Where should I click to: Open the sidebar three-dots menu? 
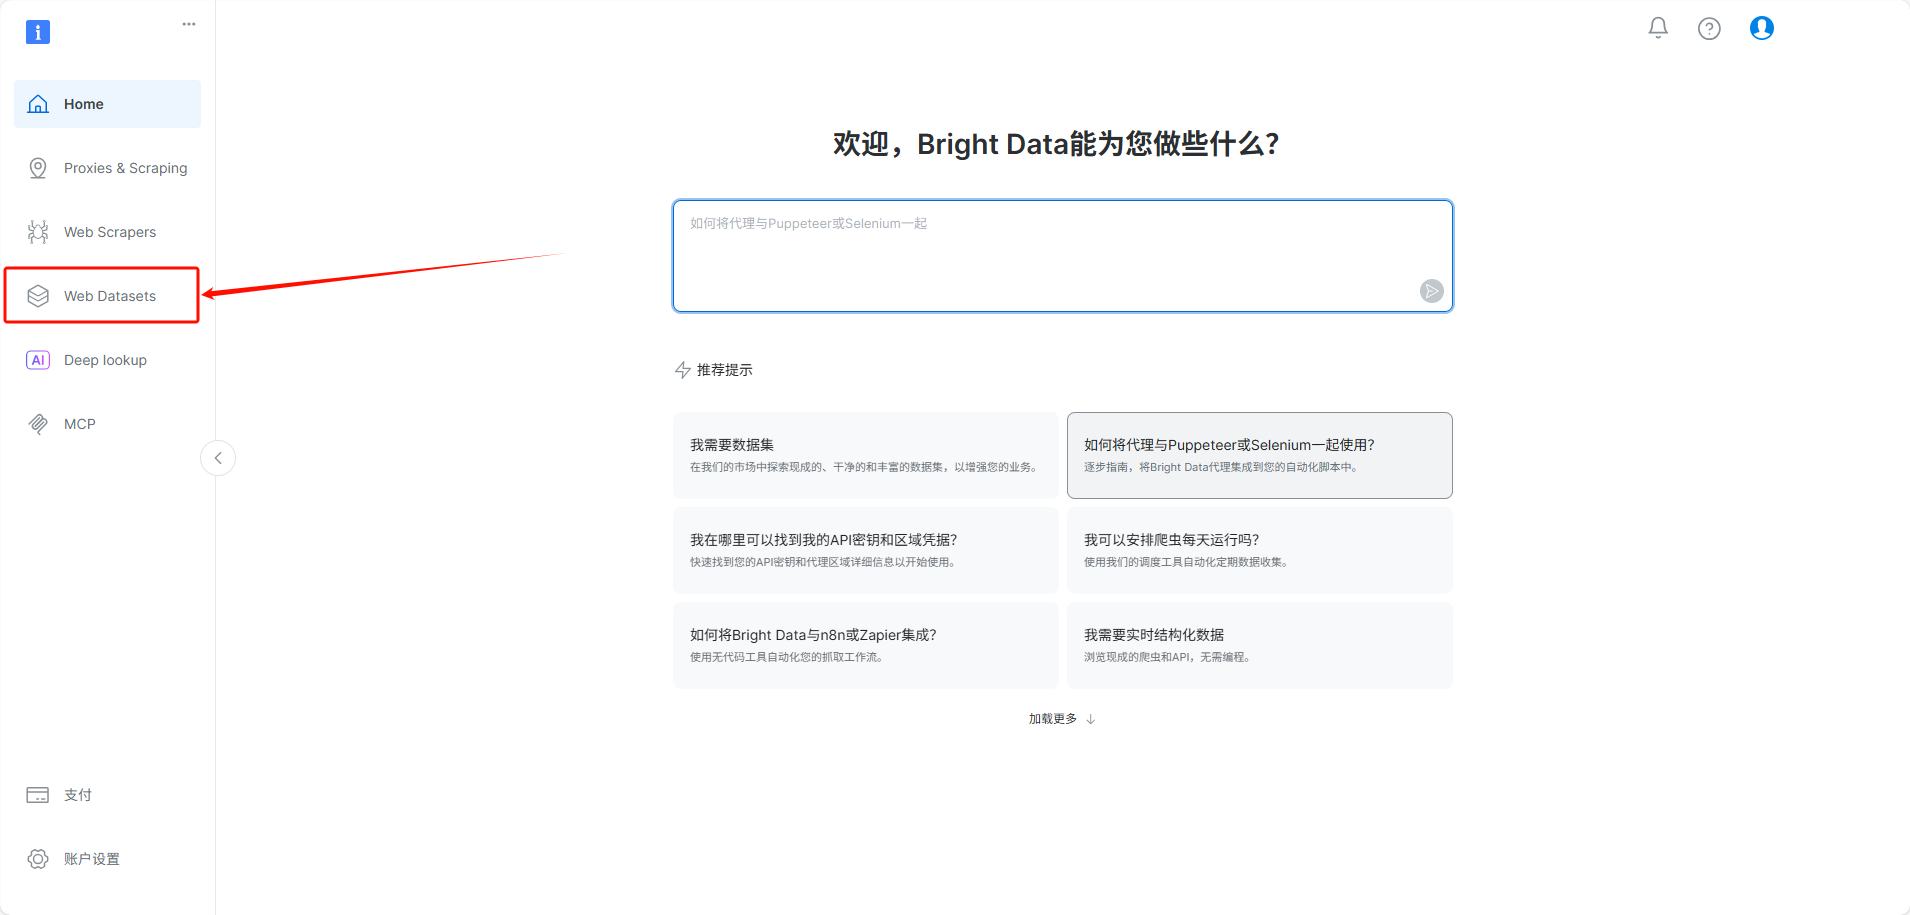coord(189,24)
